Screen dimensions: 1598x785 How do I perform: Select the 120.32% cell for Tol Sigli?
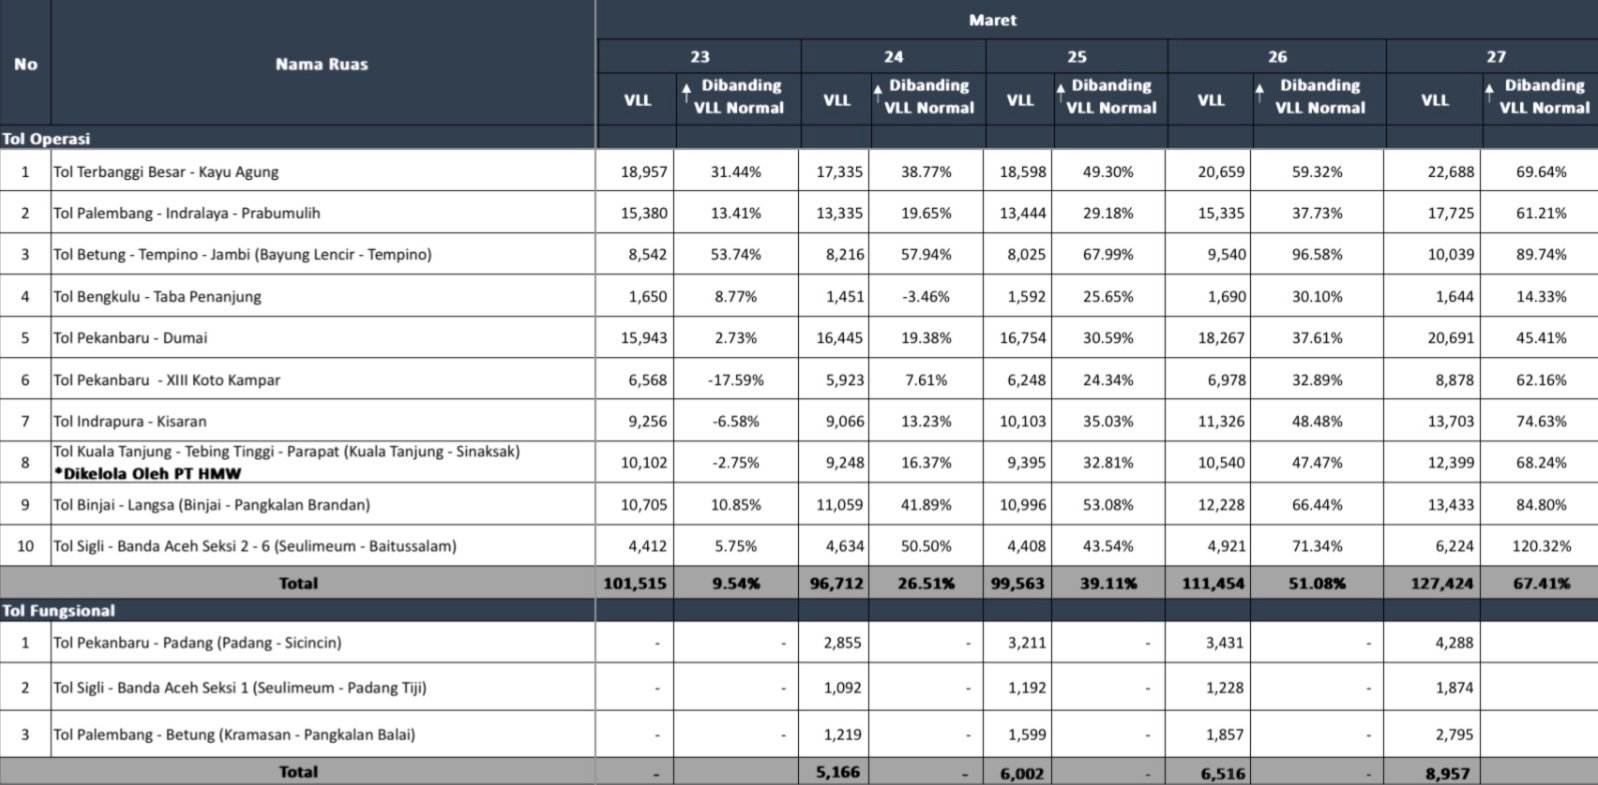coord(1541,546)
